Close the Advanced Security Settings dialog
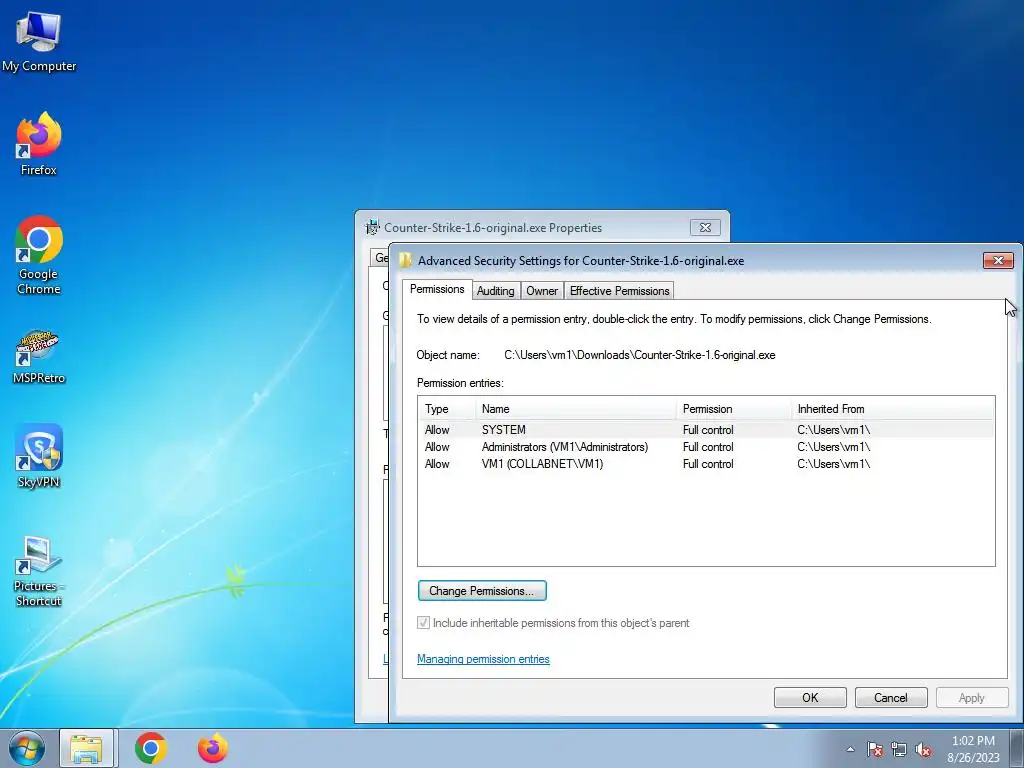The height and width of the screenshot is (768, 1024). (x=998, y=260)
